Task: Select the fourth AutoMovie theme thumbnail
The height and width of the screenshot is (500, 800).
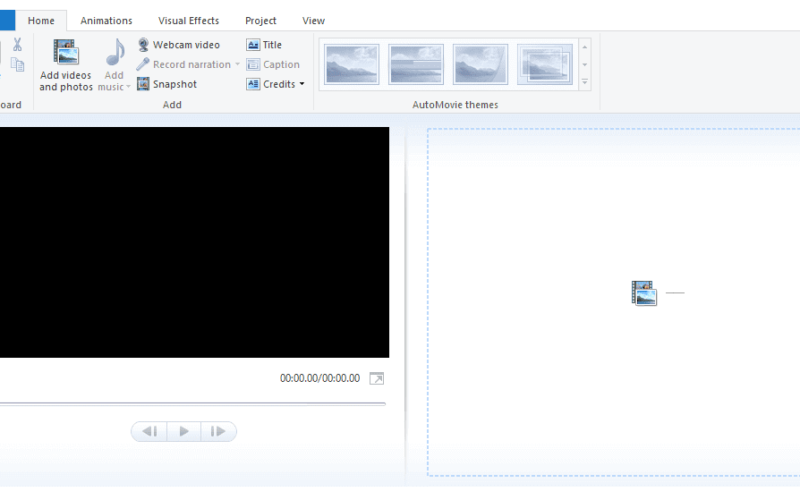Action: click(544, 64)
